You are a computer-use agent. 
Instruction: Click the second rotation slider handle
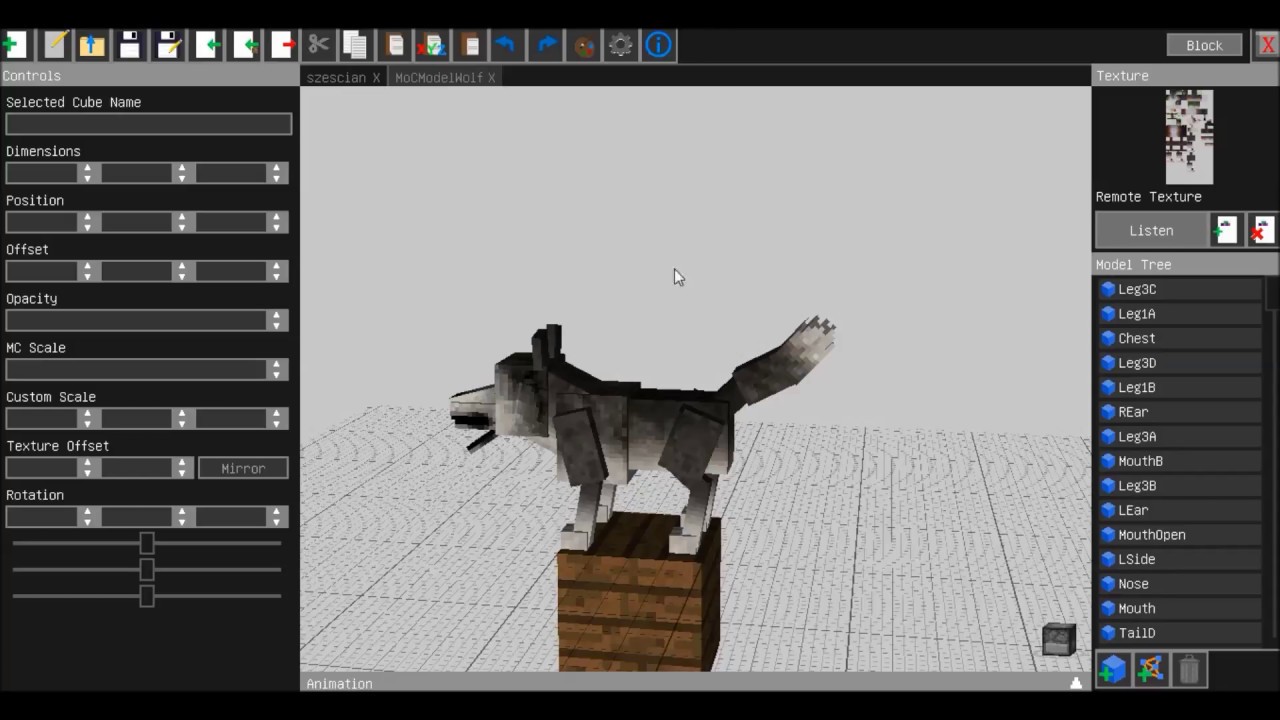tap(147, 570)
